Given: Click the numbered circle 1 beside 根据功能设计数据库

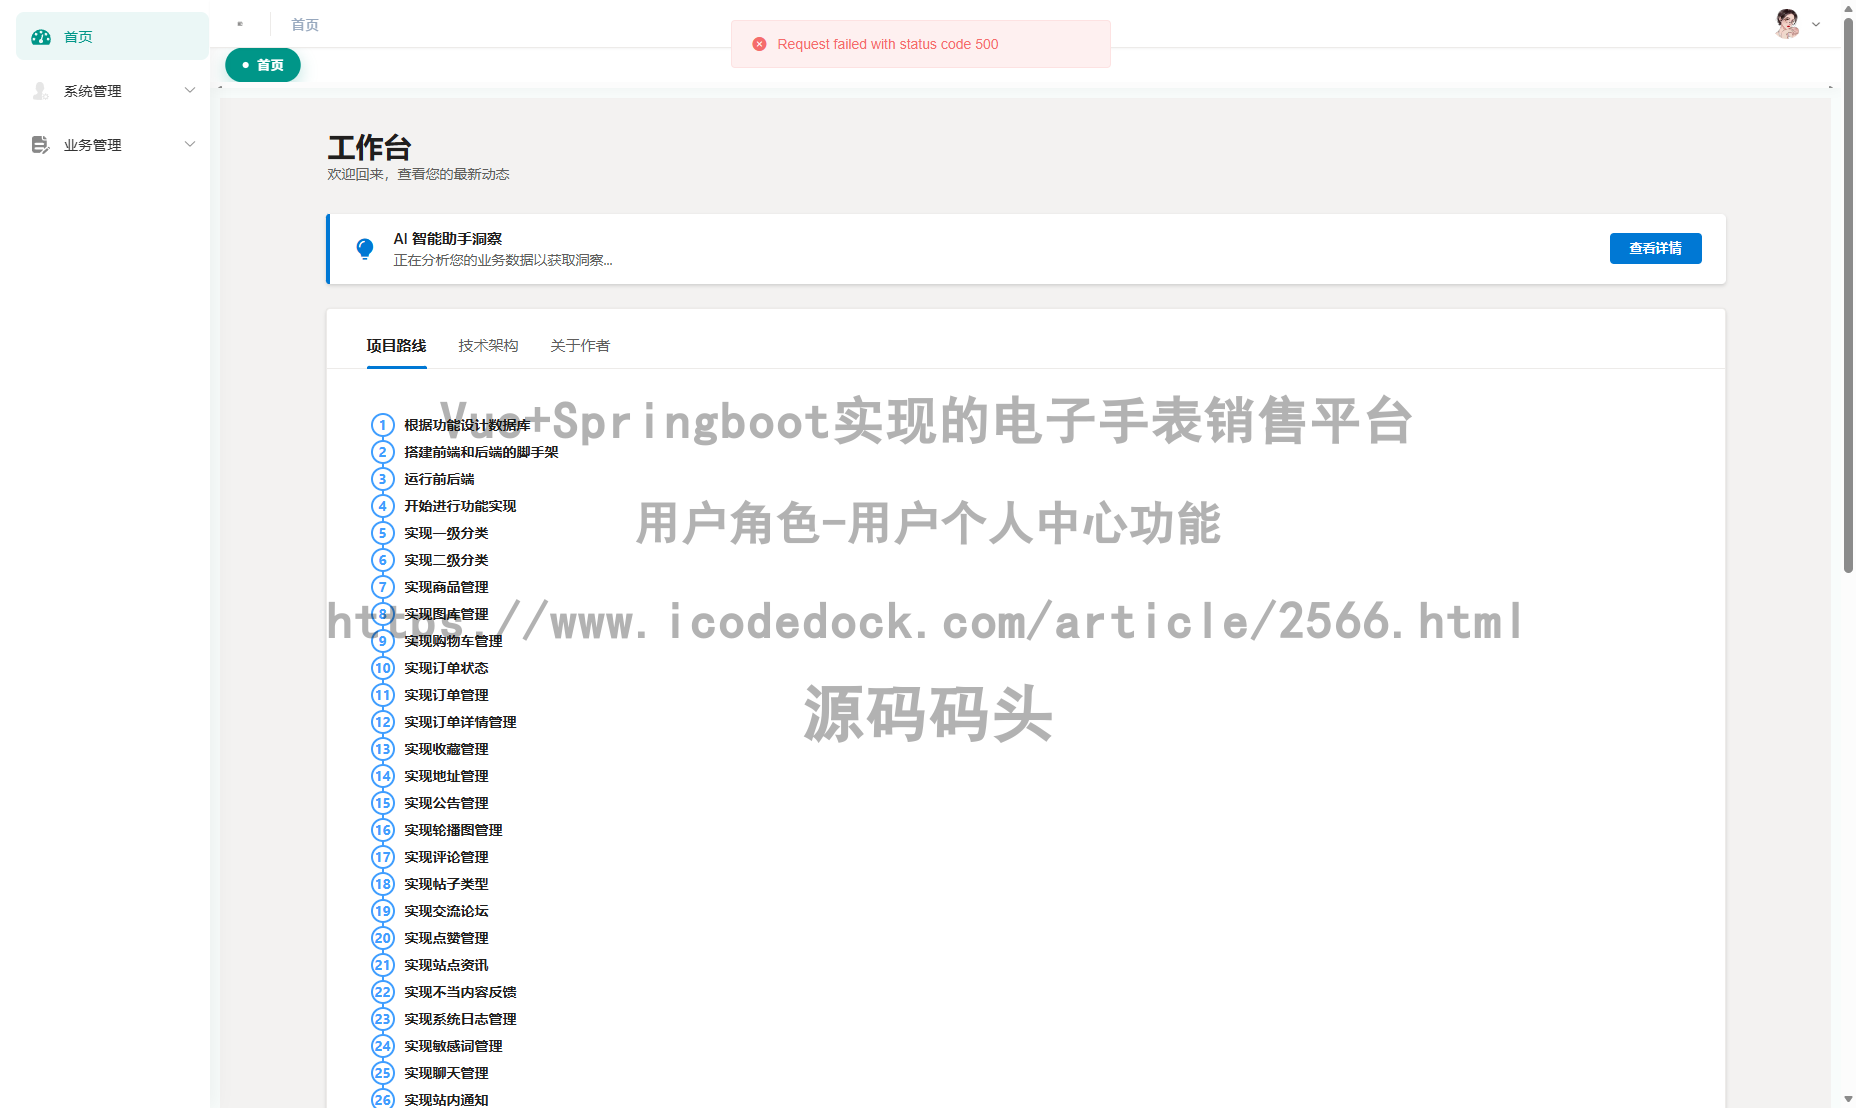Looking at the screenshot, I should tap(382, 425).
